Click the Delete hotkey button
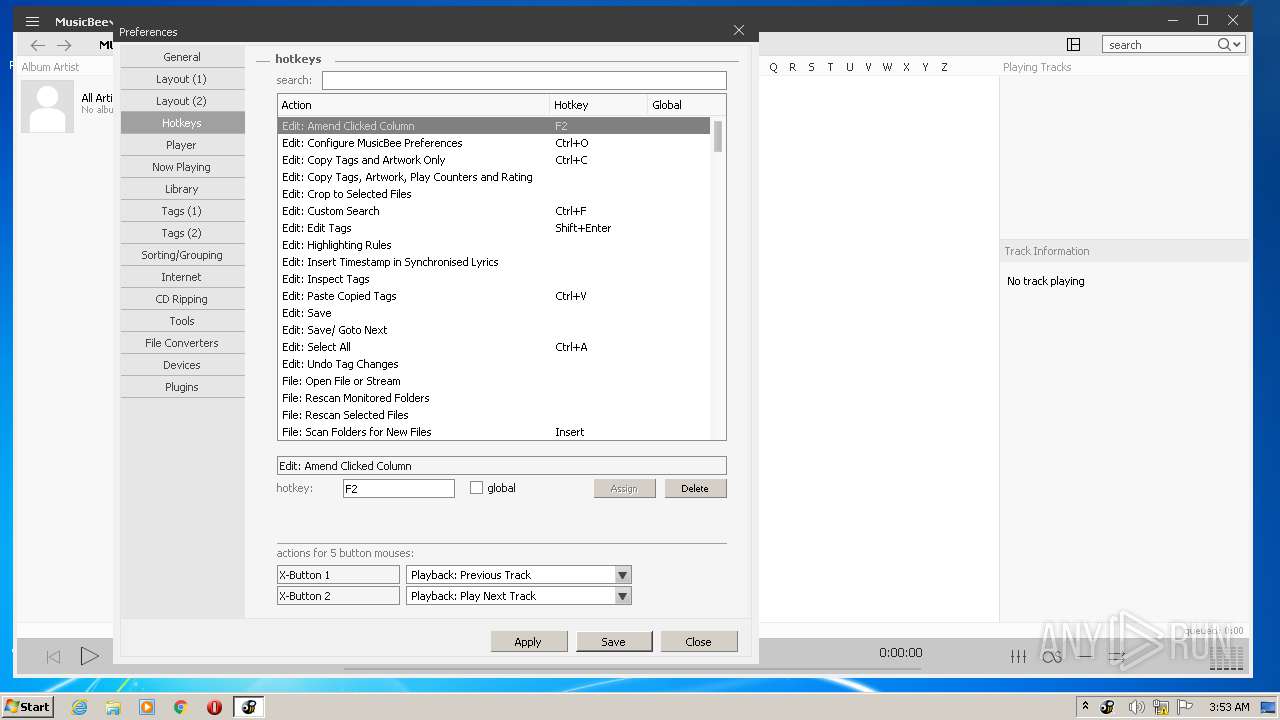Screen dimensions: 1280x720 (695, 488)
